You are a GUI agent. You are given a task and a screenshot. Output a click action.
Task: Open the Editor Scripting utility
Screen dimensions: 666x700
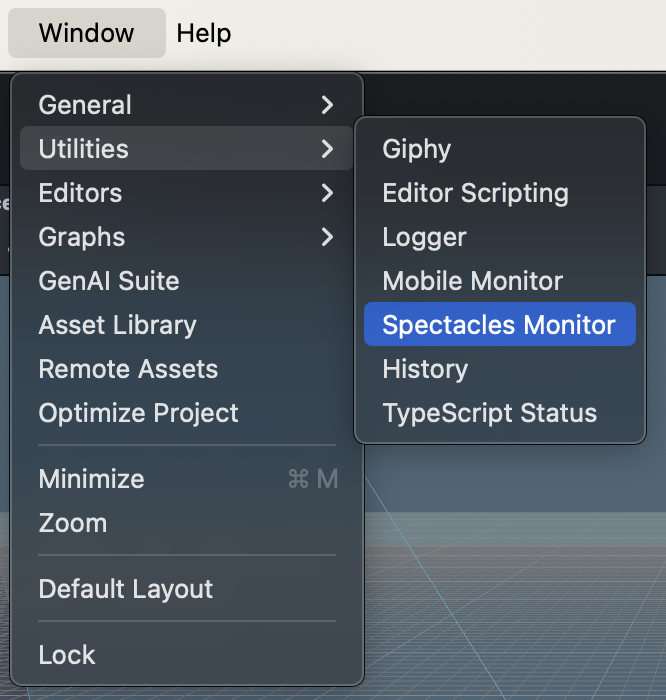(476, 193)
